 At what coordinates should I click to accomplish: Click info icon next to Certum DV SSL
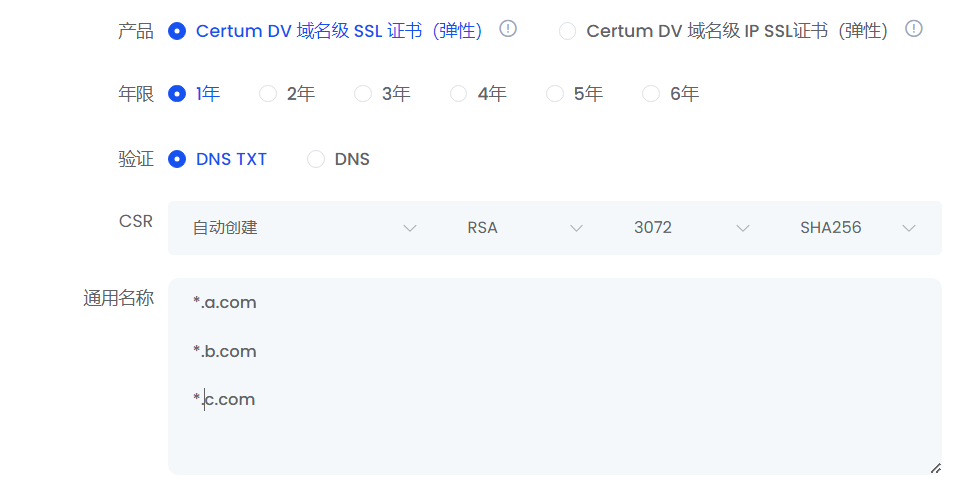508,29
